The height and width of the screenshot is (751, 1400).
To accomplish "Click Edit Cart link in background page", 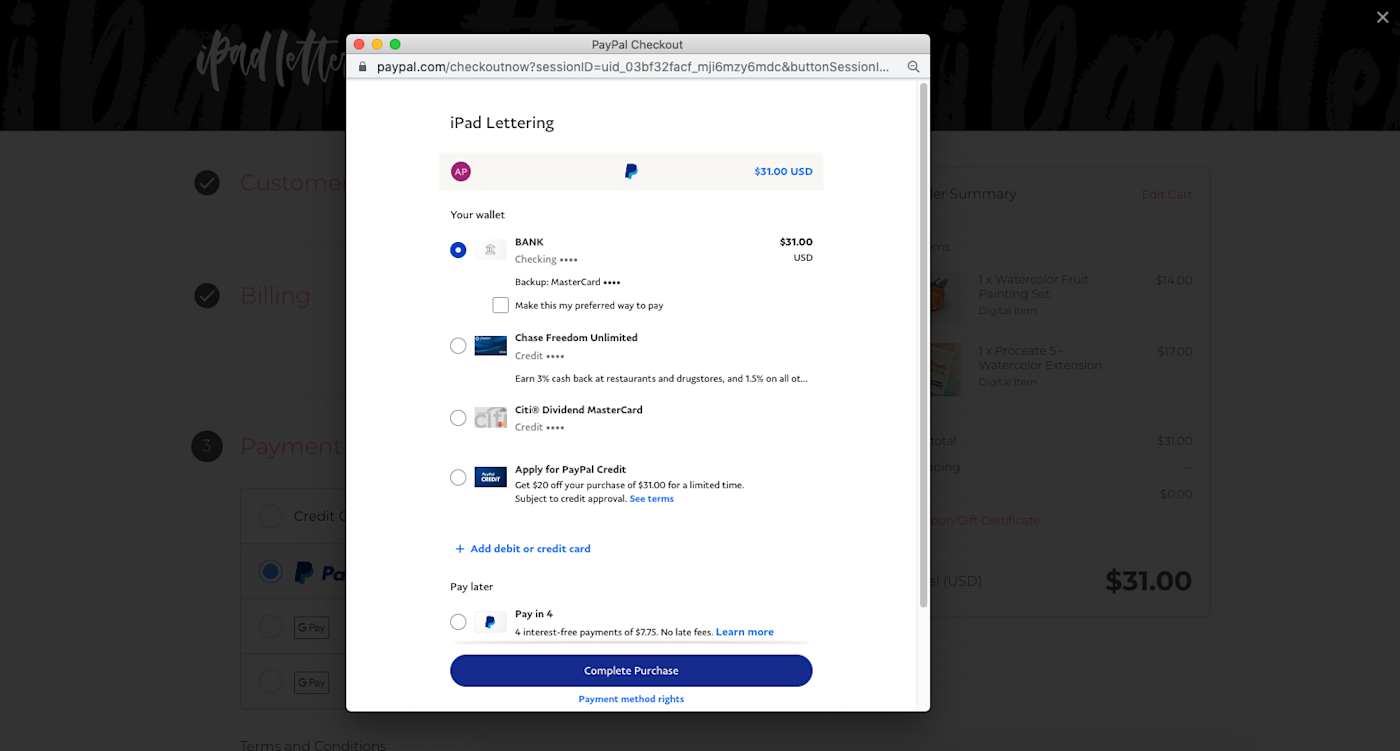I will point(1167,195).
